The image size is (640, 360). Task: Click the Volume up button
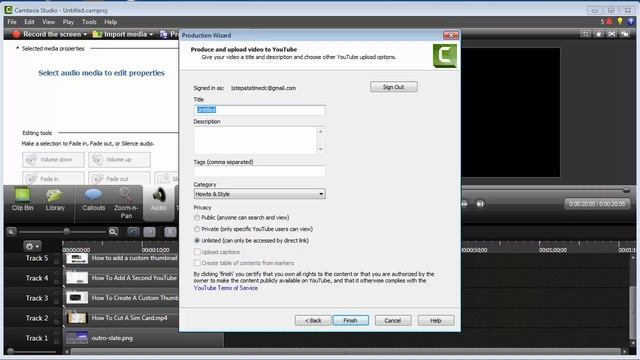(x=119, y=160)
